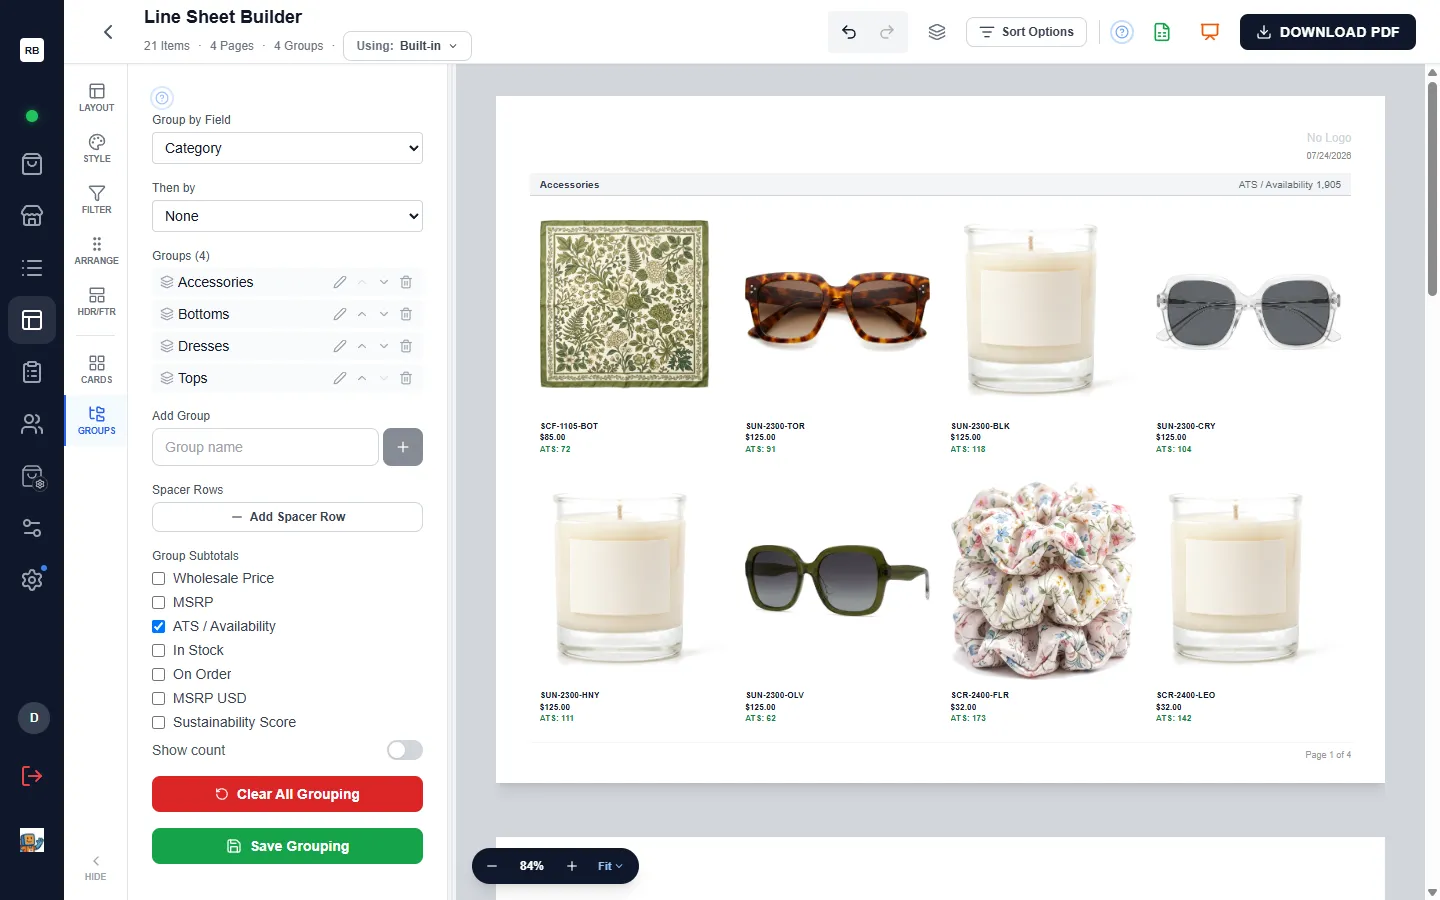Open the Fit zoom mode dropdown

(610, 866)
